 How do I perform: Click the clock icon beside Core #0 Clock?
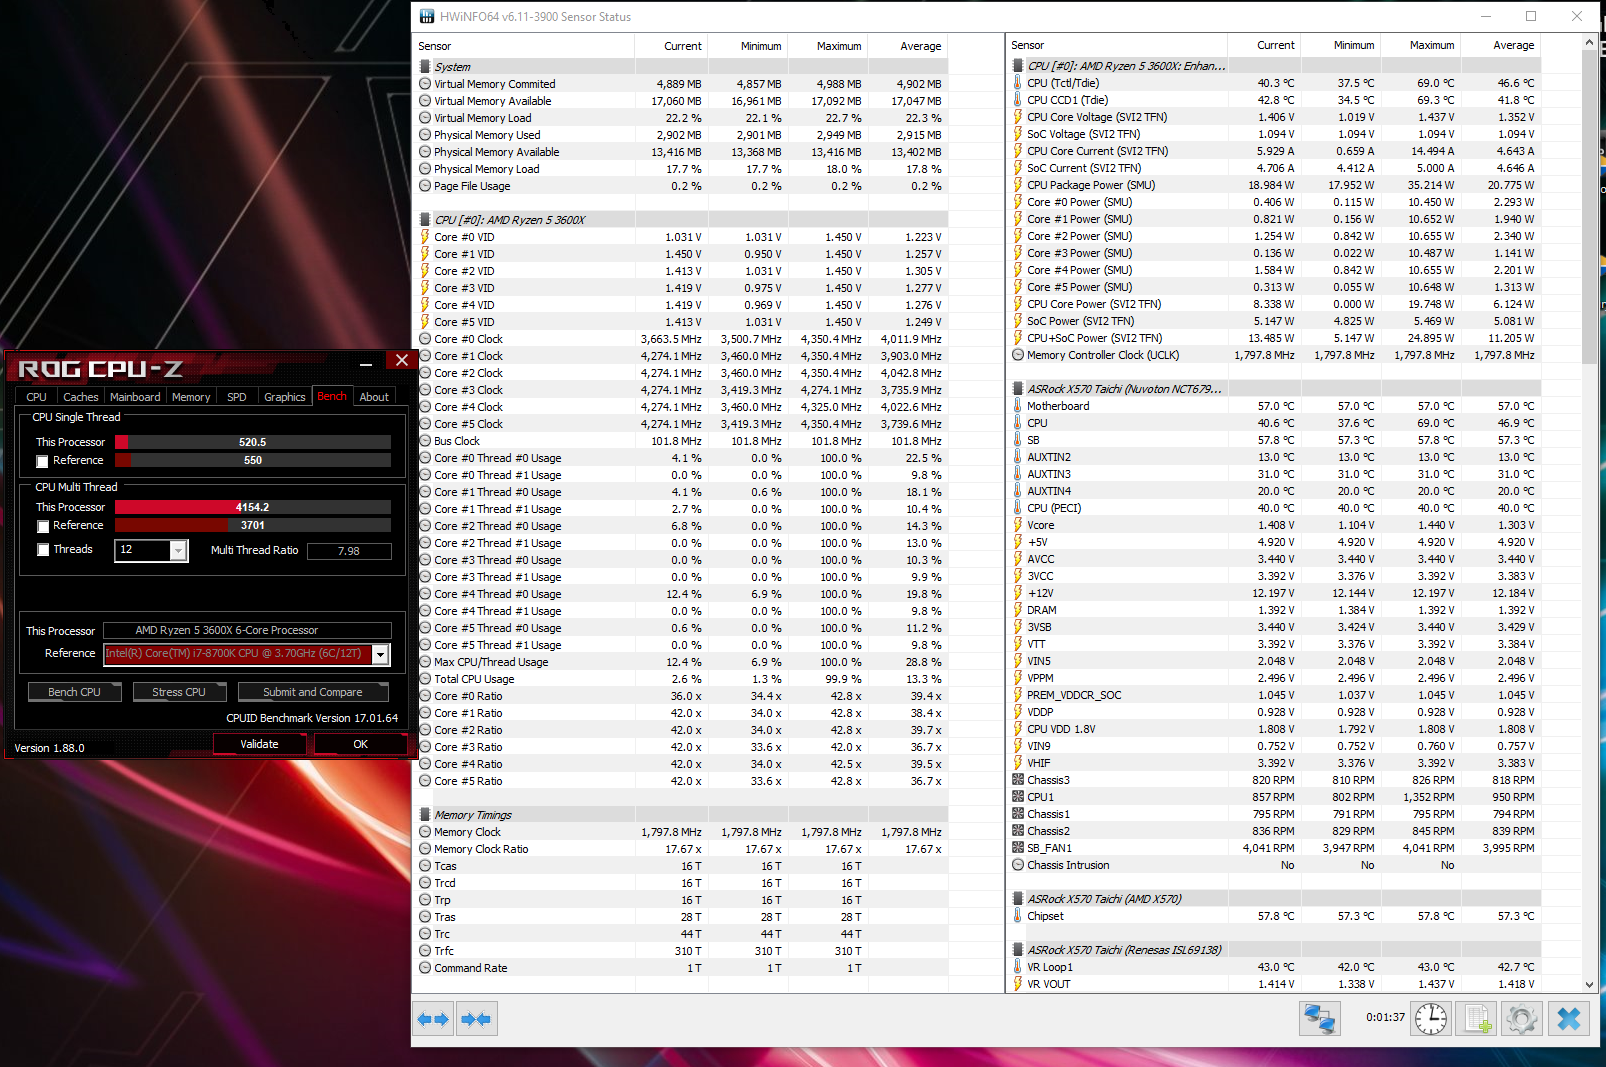click(x=425, y=339)
